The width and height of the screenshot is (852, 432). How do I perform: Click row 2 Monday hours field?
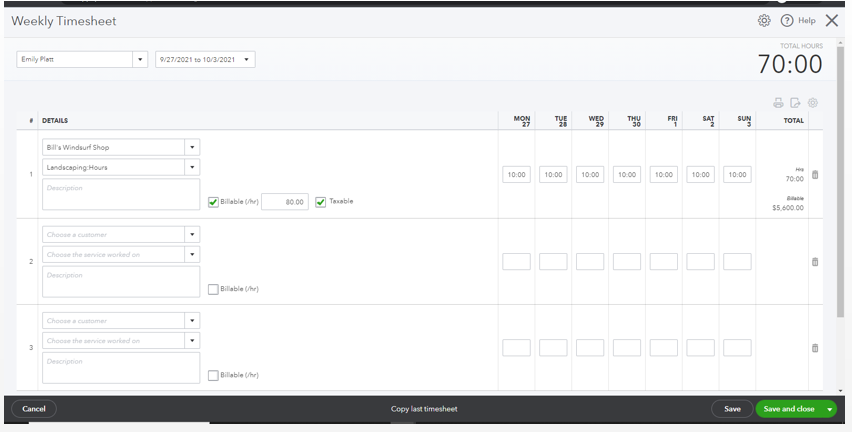pyautogui.click(x=516, y=261)
